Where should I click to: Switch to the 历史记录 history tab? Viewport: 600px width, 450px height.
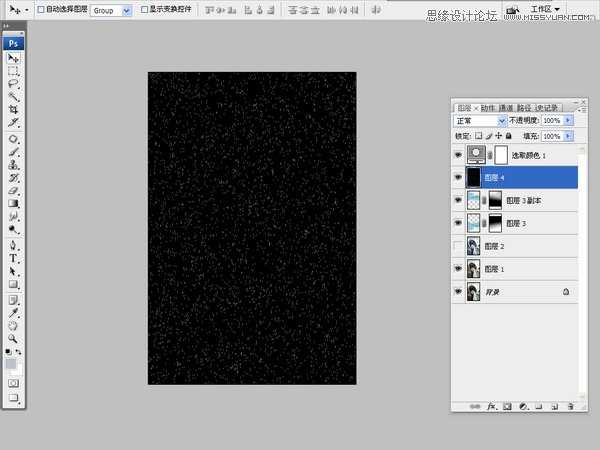[546, 106]
